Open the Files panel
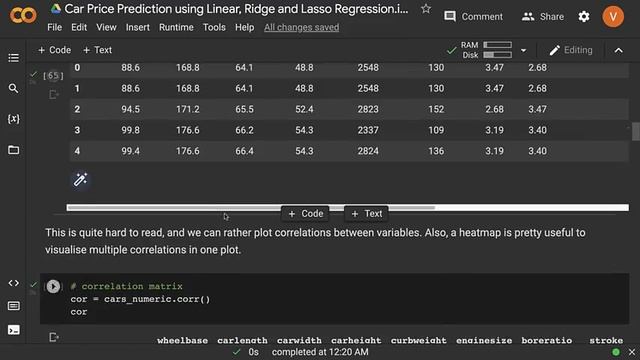640x360 pixels. click(x=13, y=150)
